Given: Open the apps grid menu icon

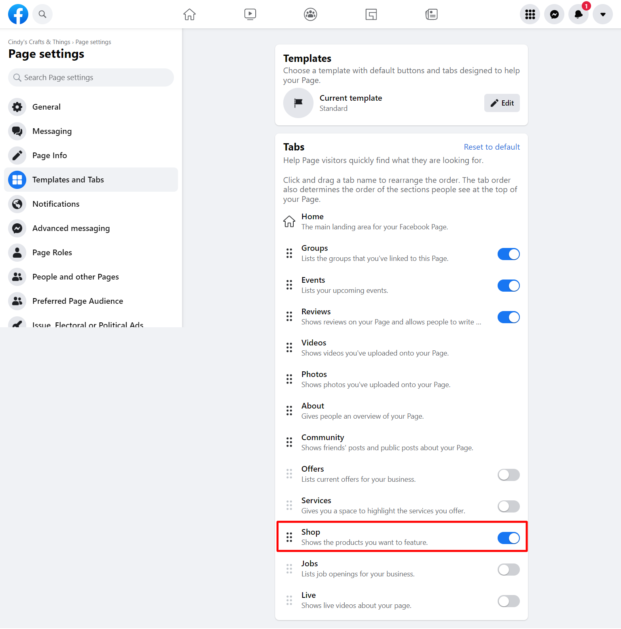Looking at the screenshot, I should click(x=530, y=14).
